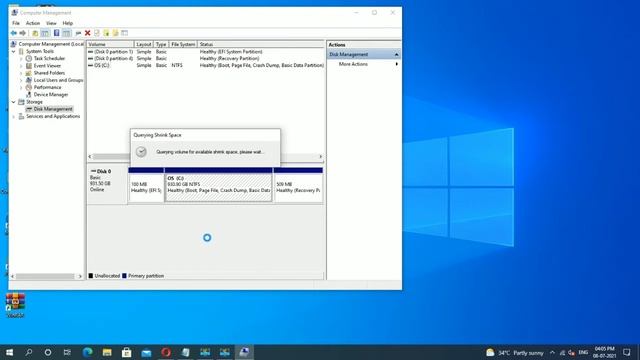Open the Windows Start menu
Image resolution: width=640 pixels, height=360 pixels.
9,352
